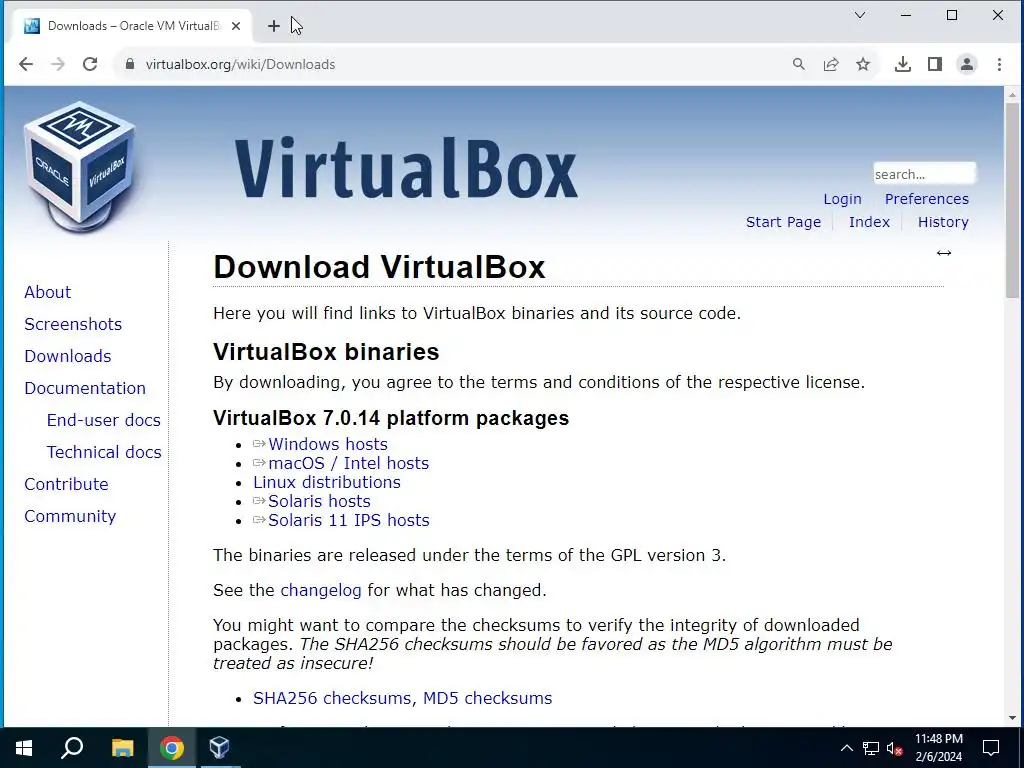
Task: Open Downloads in the sidebar
Action: click(68, 356)
